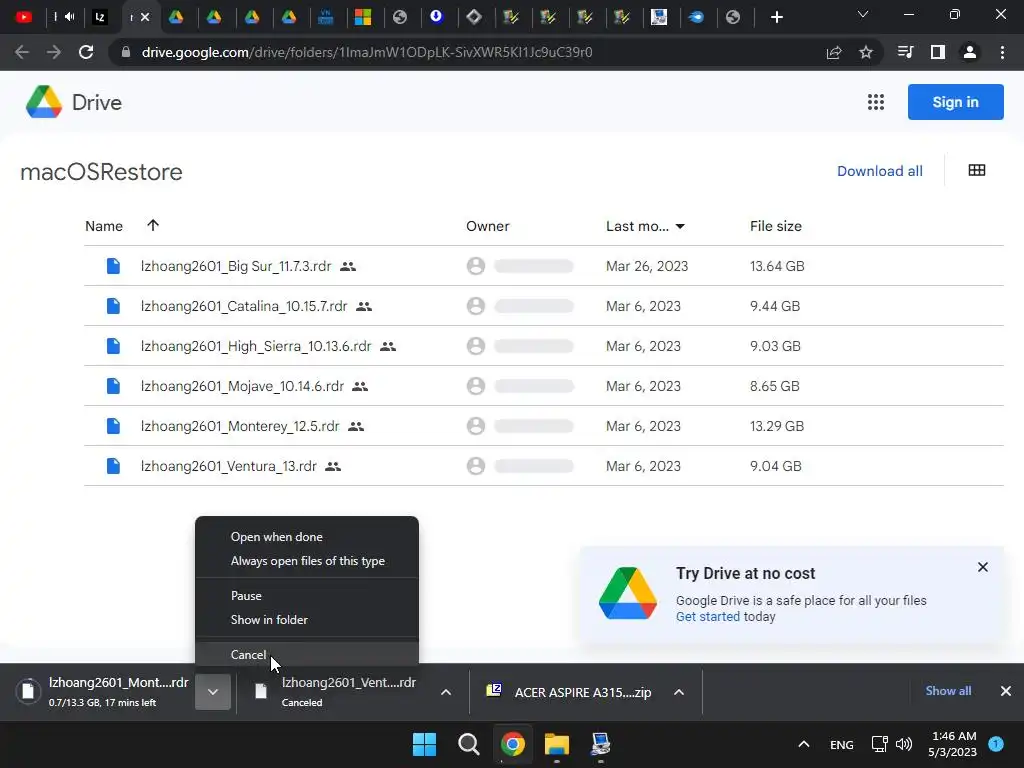Show hidden system tray icons
Screen dimensions: 1024x768
pyautogui.click(x=804, y=744)
